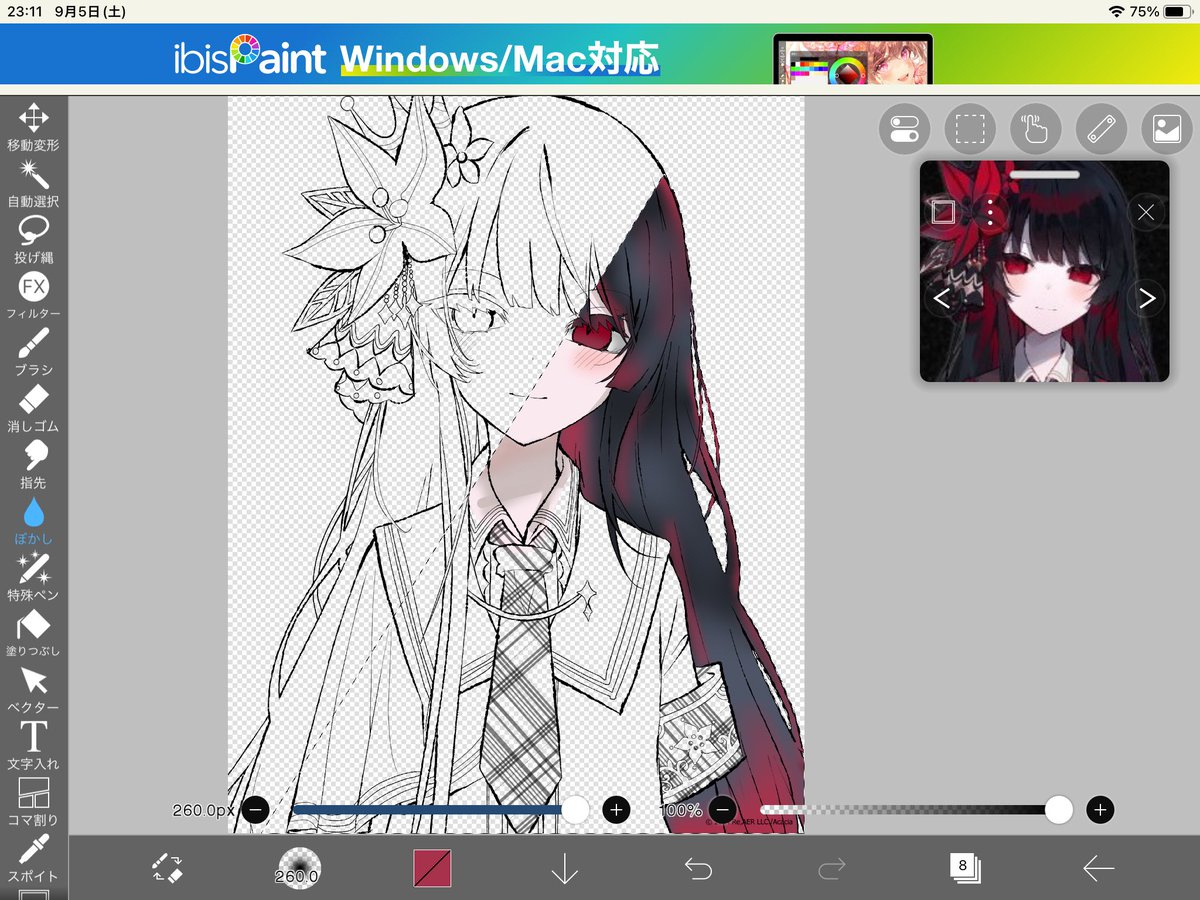Image resolution: width=1200 pixels, height=900 pixels.
Task: Swap between brush and eraser
Action: point(167,868)
